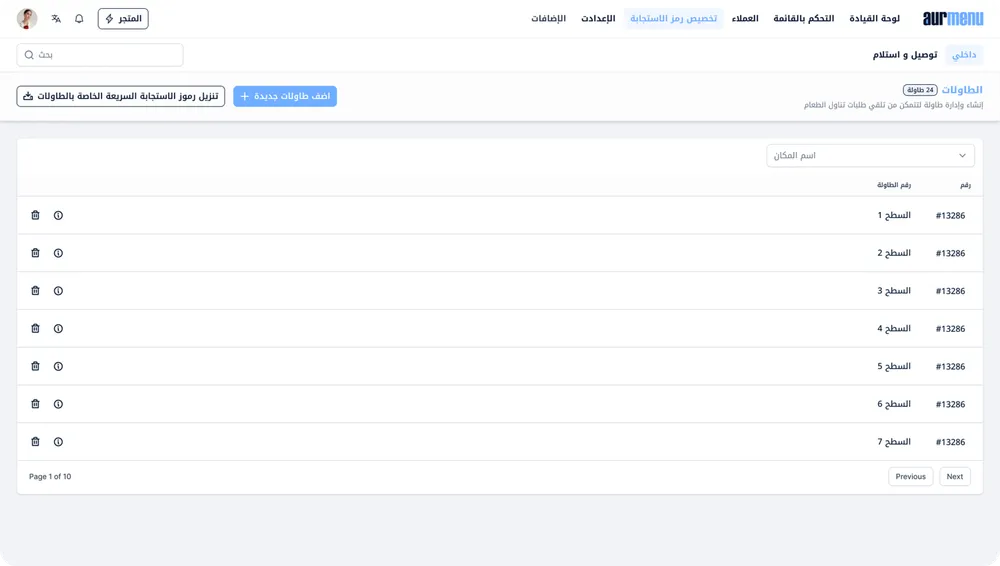Show info for table السطح 6
Screen dimensions: 1000x566
coord(58,404)
